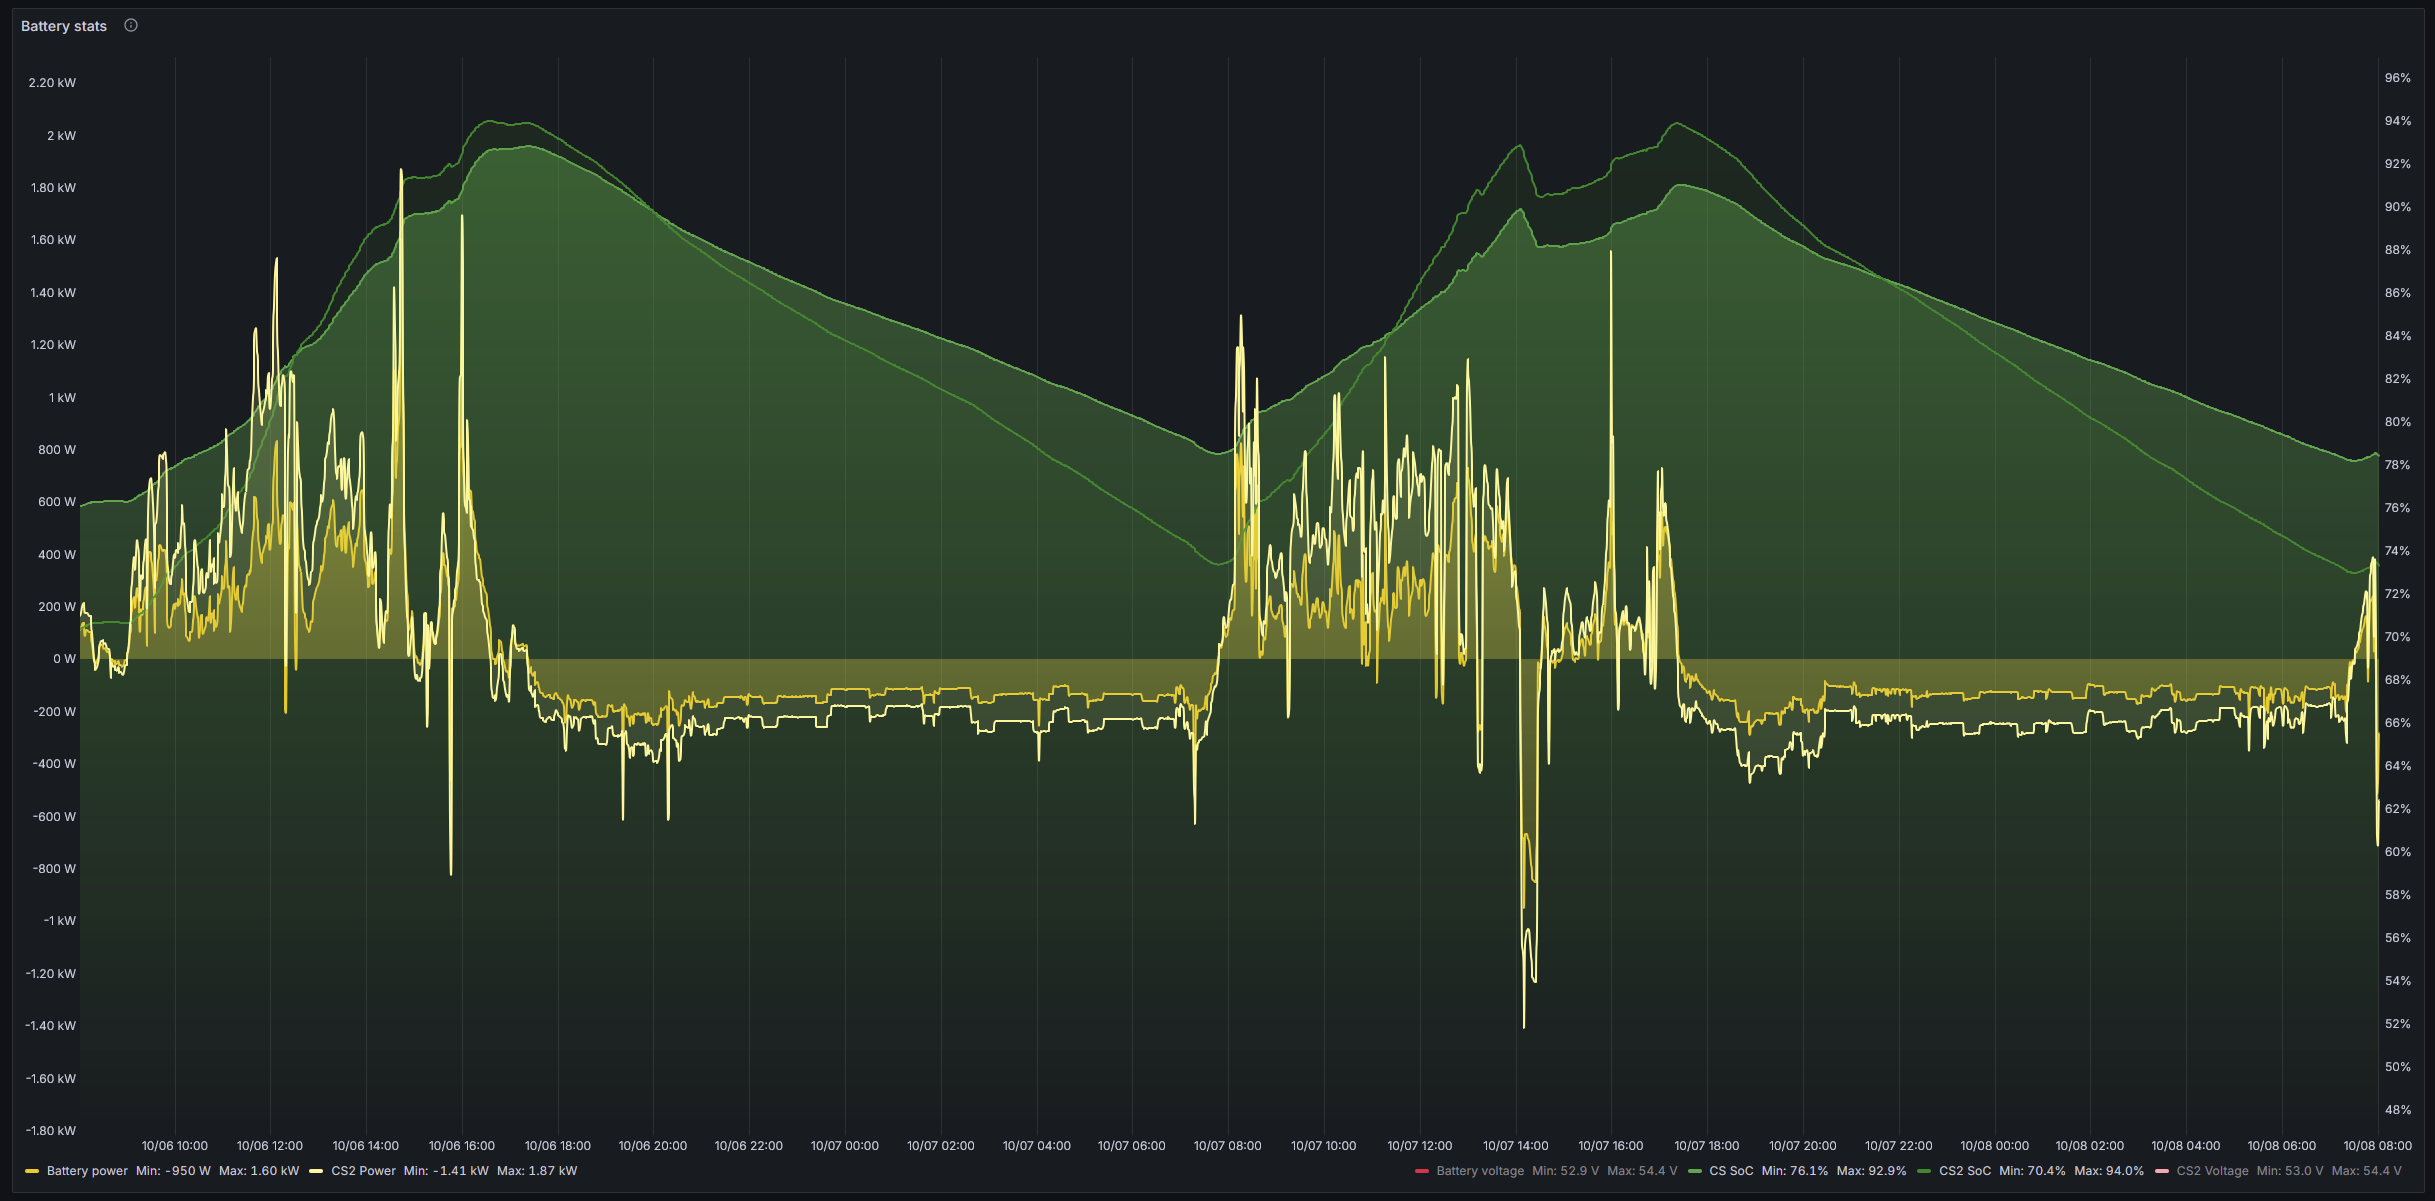Click the 2 kW left axis label

61,136
